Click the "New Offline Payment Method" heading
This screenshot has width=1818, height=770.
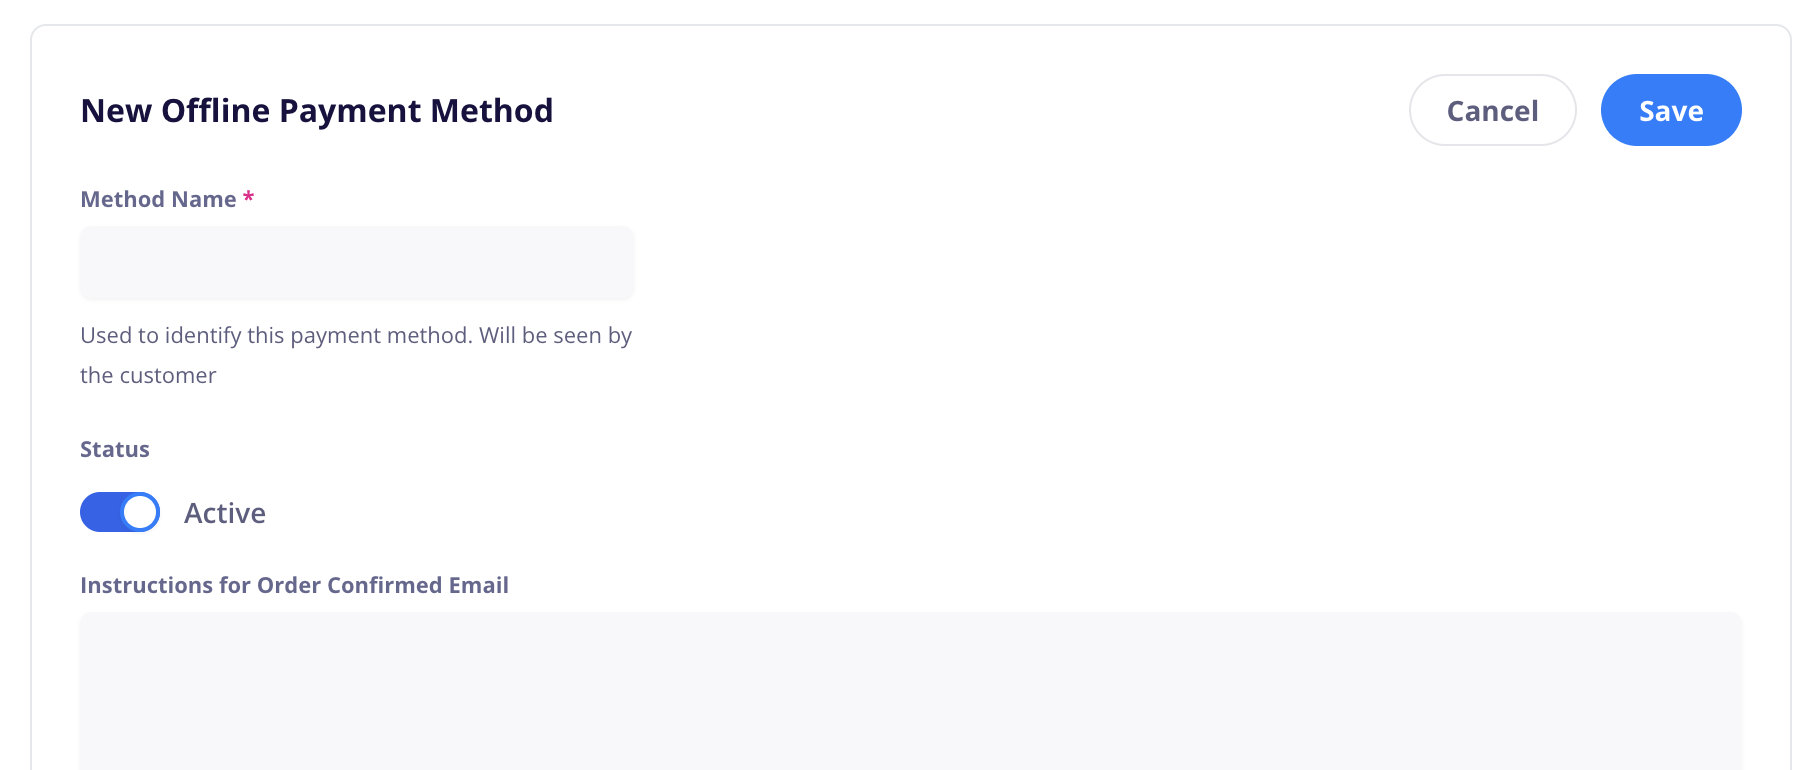(317, 110)
